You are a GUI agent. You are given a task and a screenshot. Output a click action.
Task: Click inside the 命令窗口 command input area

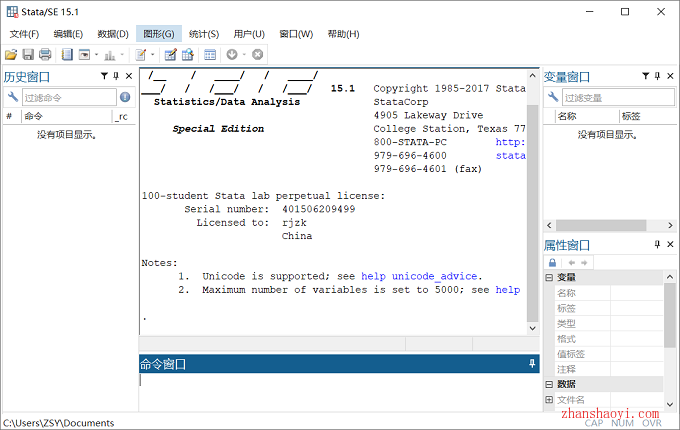[339, 391]
